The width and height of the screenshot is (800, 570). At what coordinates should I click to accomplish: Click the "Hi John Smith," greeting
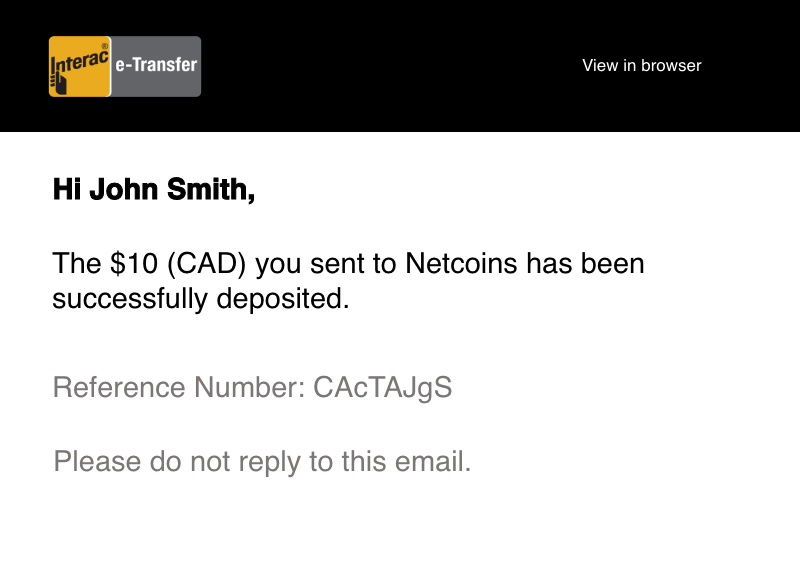coord(154,189)
